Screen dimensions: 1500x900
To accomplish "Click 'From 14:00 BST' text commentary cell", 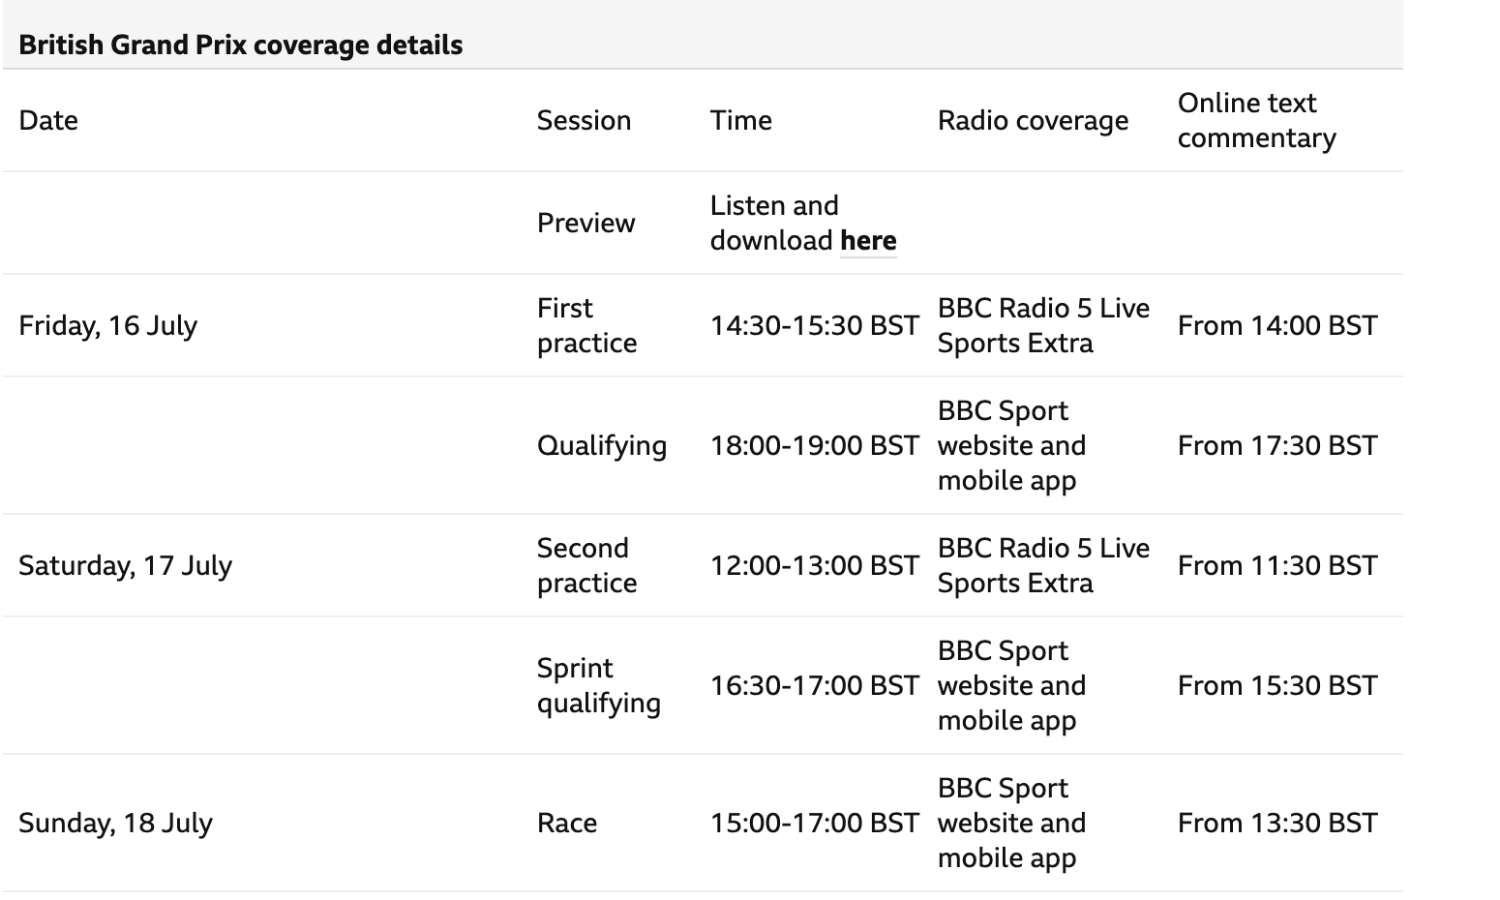I will (1278, 326).
